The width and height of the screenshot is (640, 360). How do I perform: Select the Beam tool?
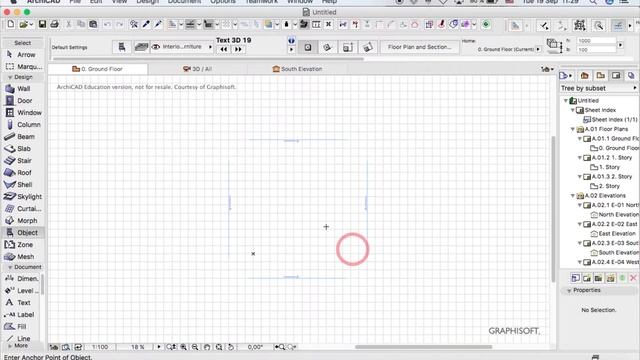pyautogui.click(x=20, y=137)
